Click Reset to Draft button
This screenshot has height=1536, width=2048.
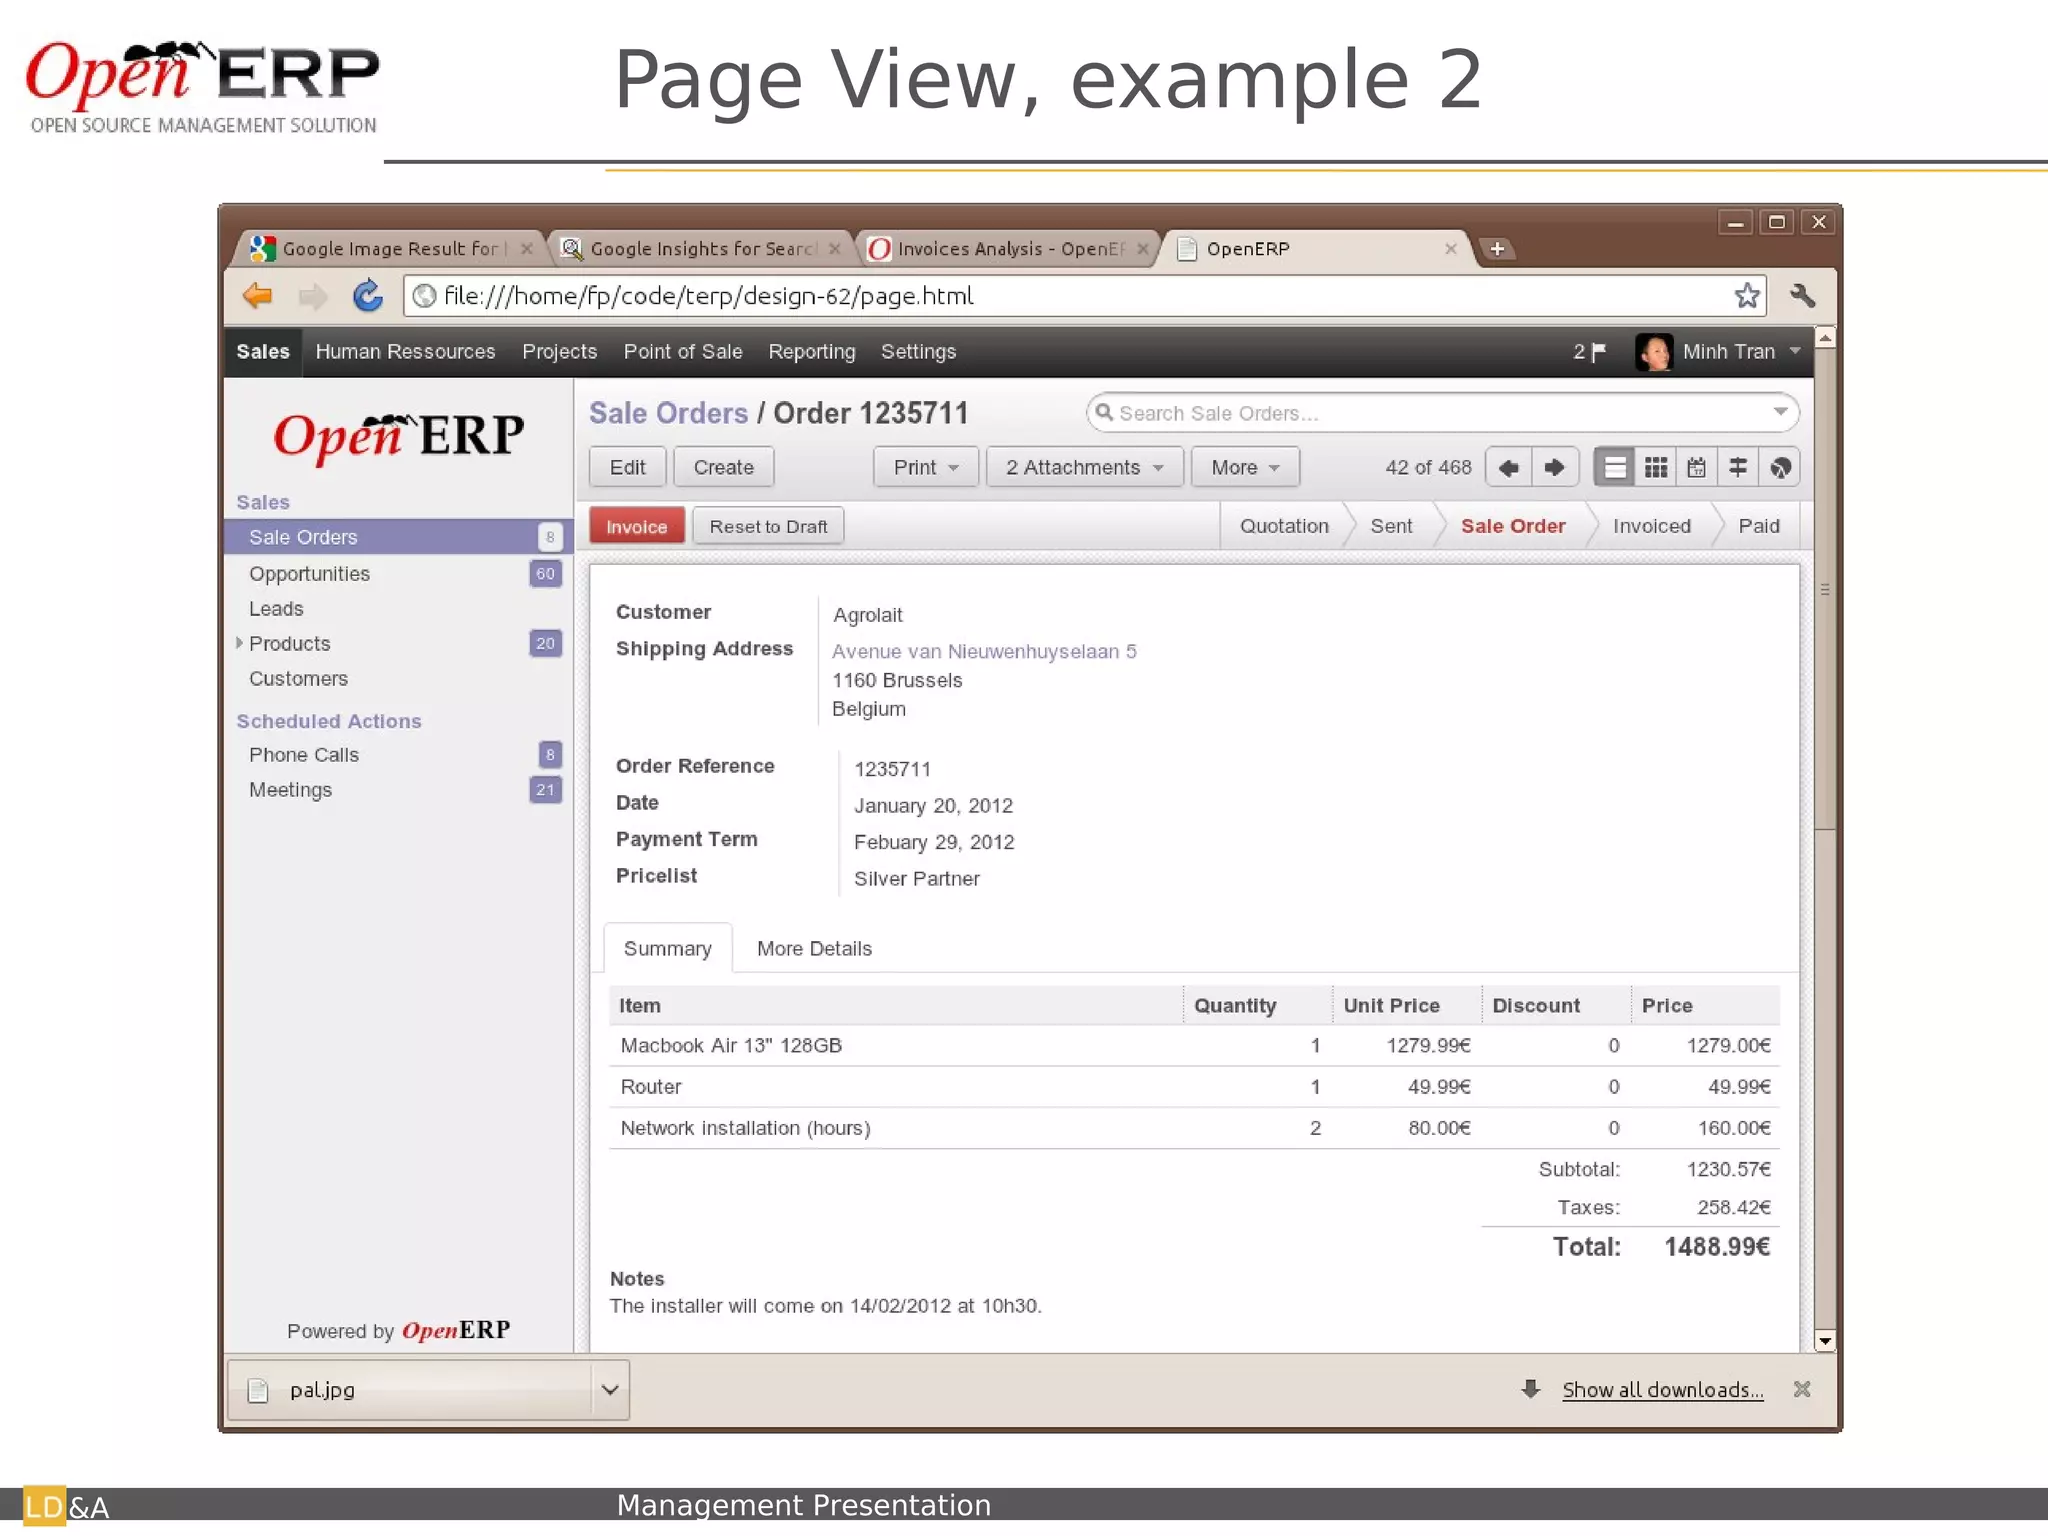768,527
